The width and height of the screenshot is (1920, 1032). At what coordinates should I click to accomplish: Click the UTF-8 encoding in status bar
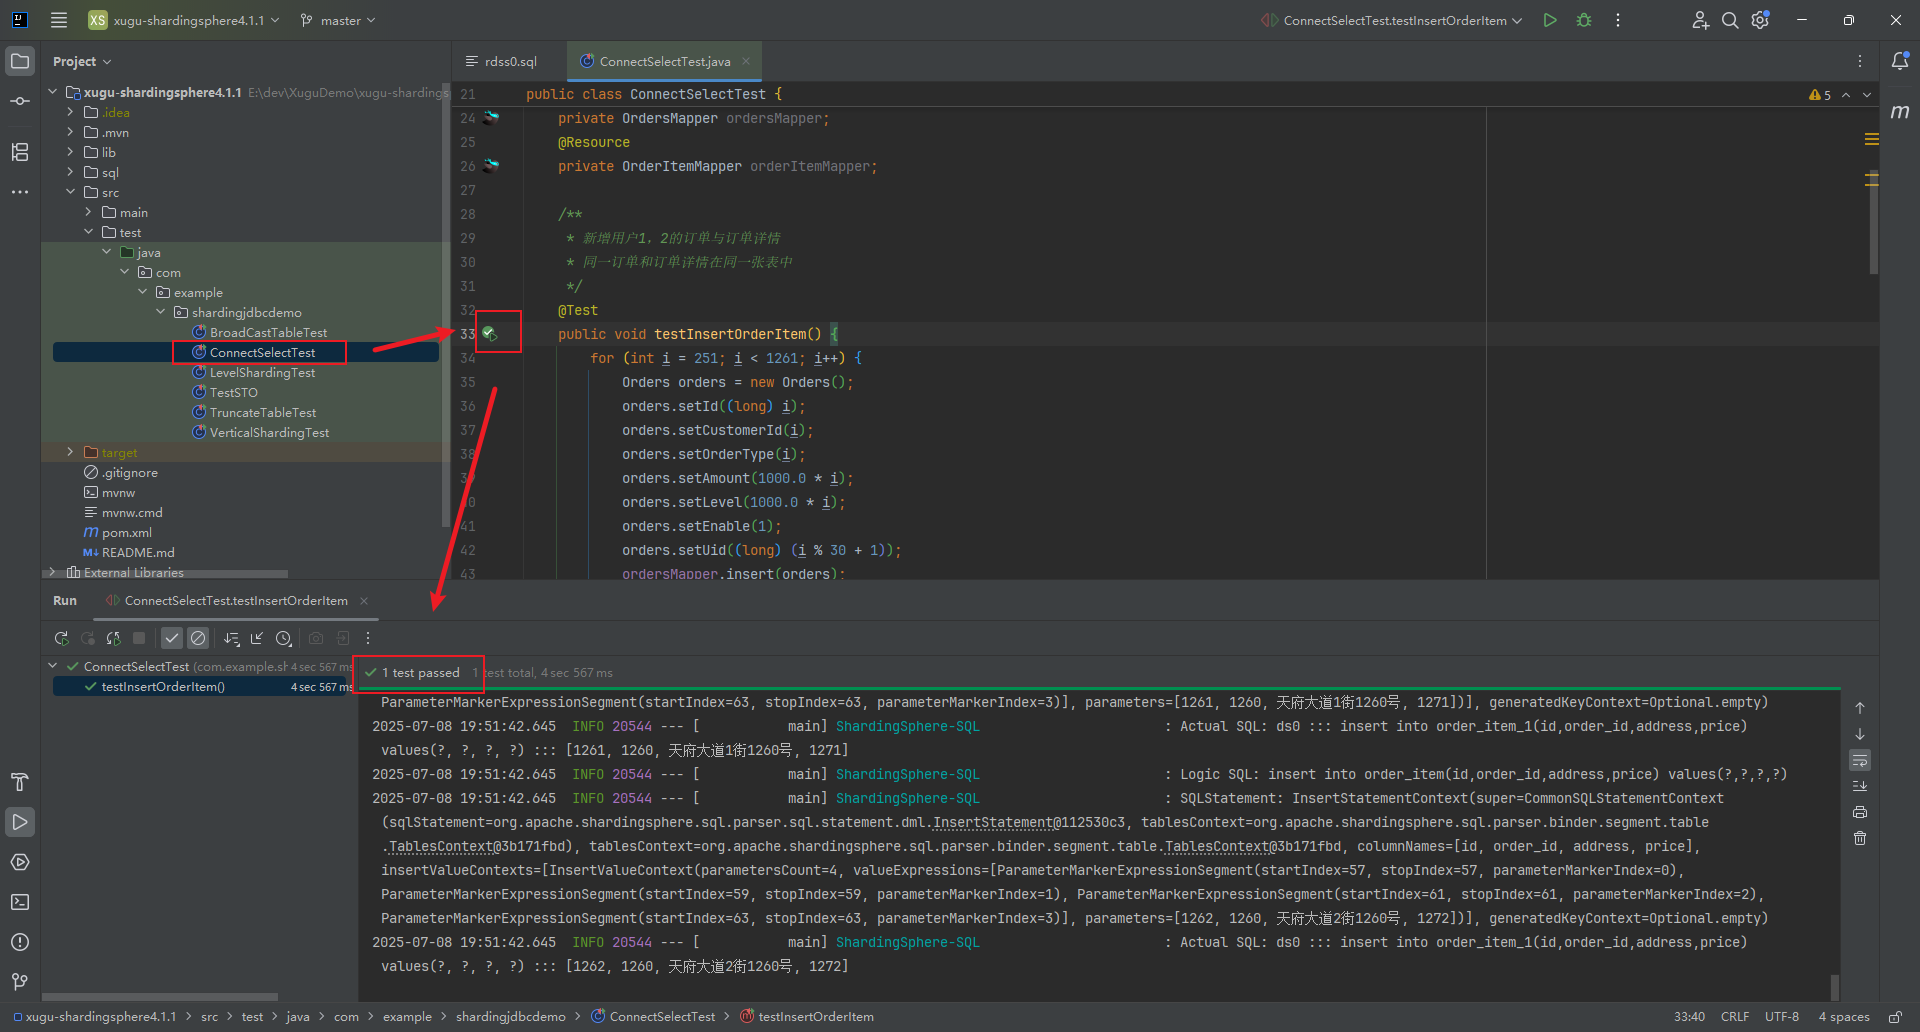tap(1781, 1016)
